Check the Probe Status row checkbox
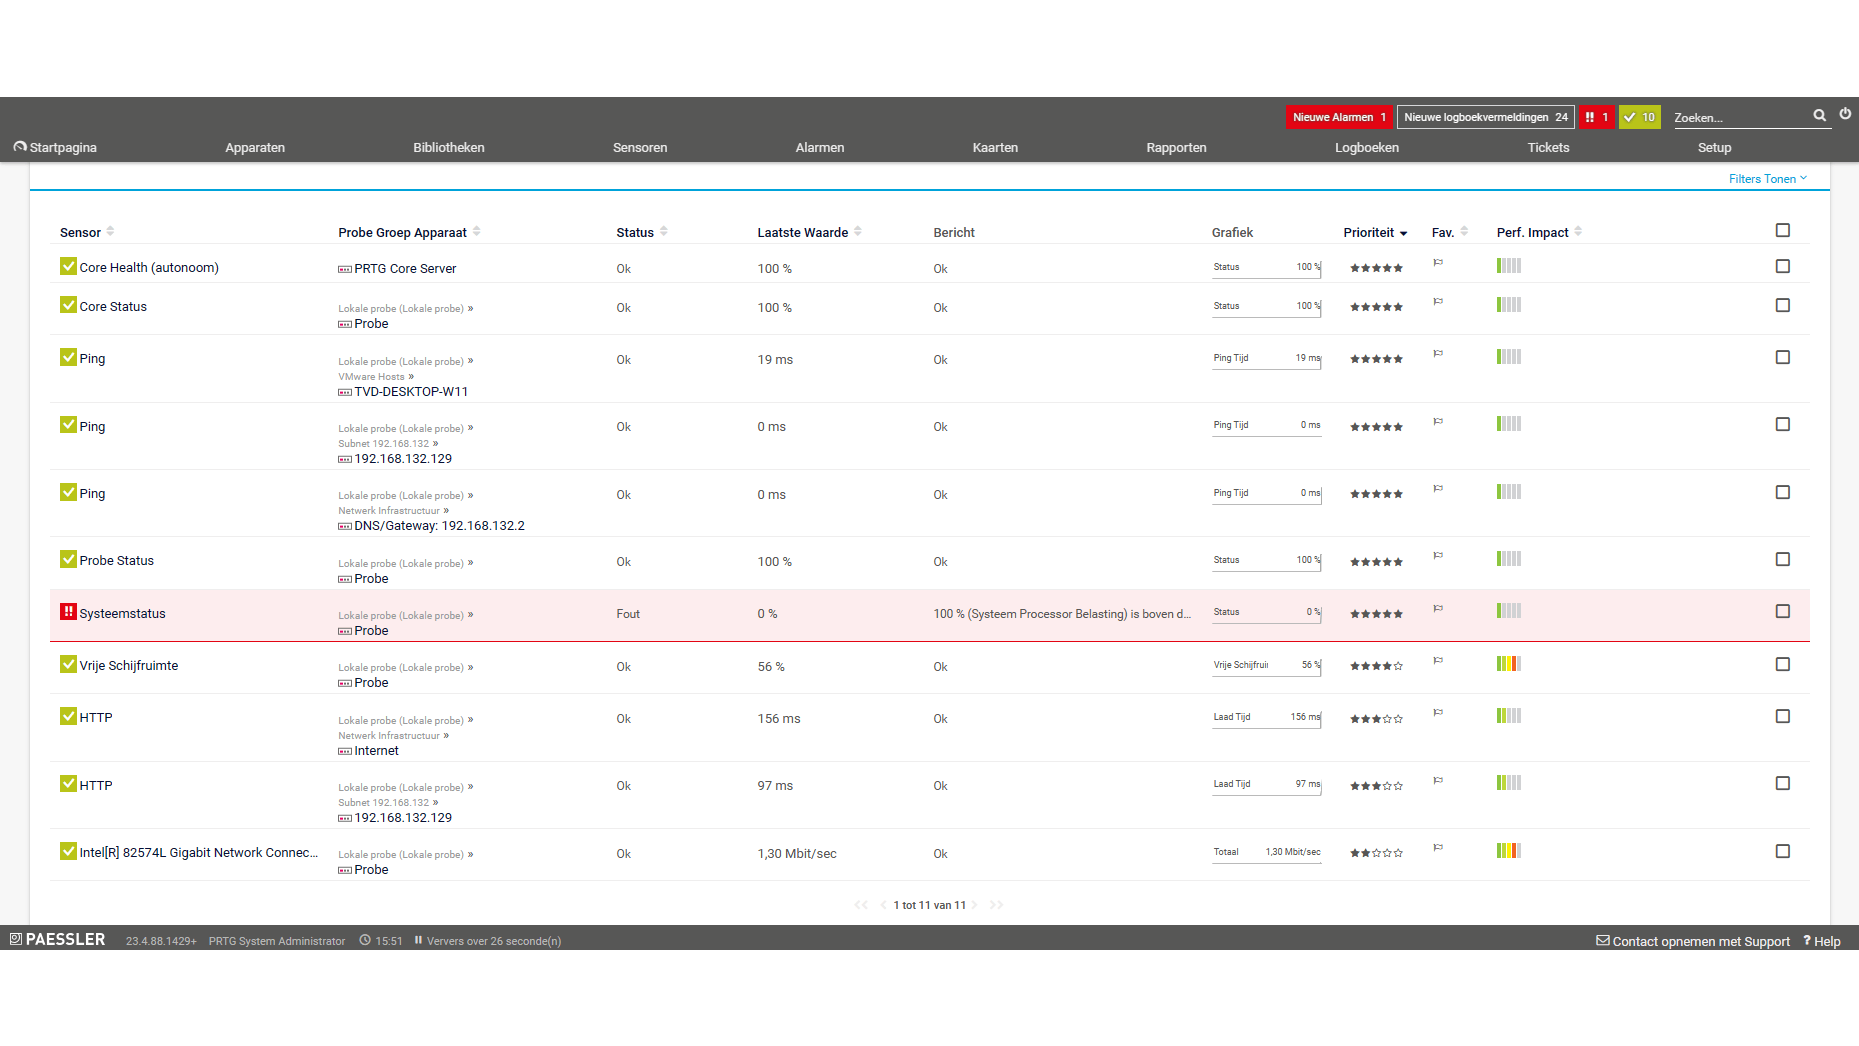The height and width of the screenshot is (1046, 1859). tap(1783, 559)
